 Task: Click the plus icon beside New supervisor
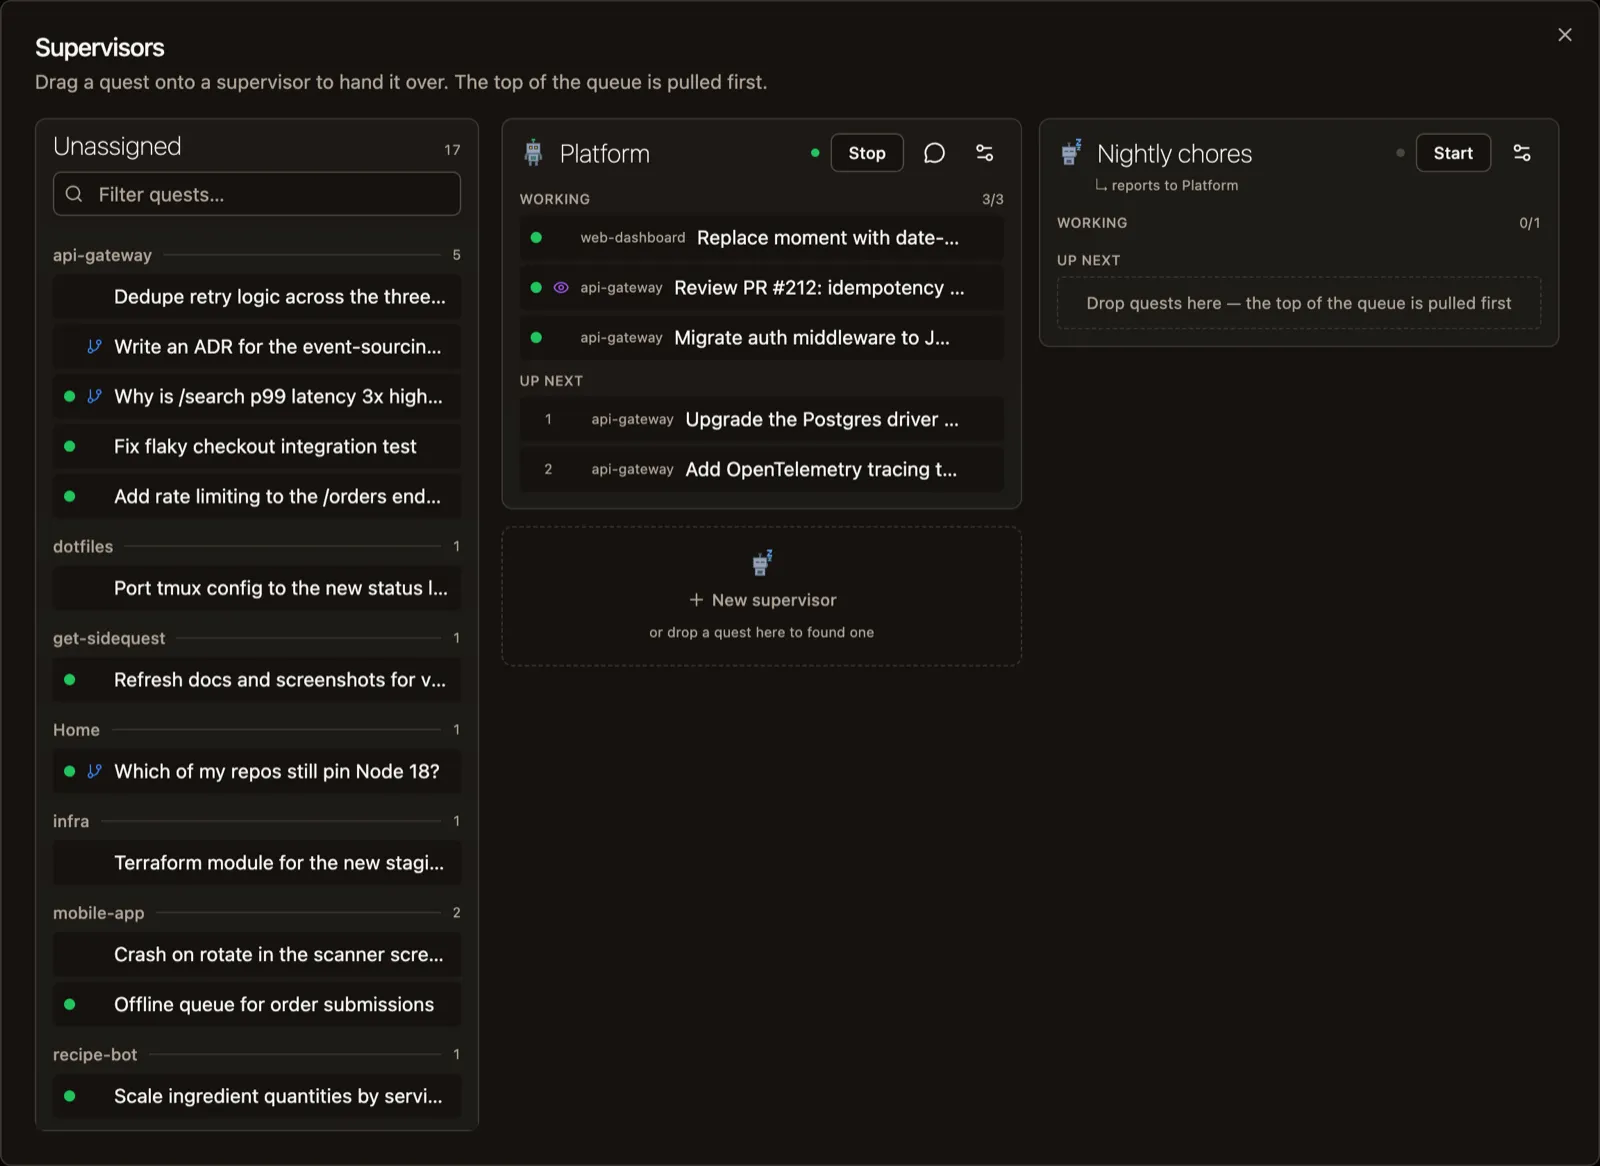(696, 600)
